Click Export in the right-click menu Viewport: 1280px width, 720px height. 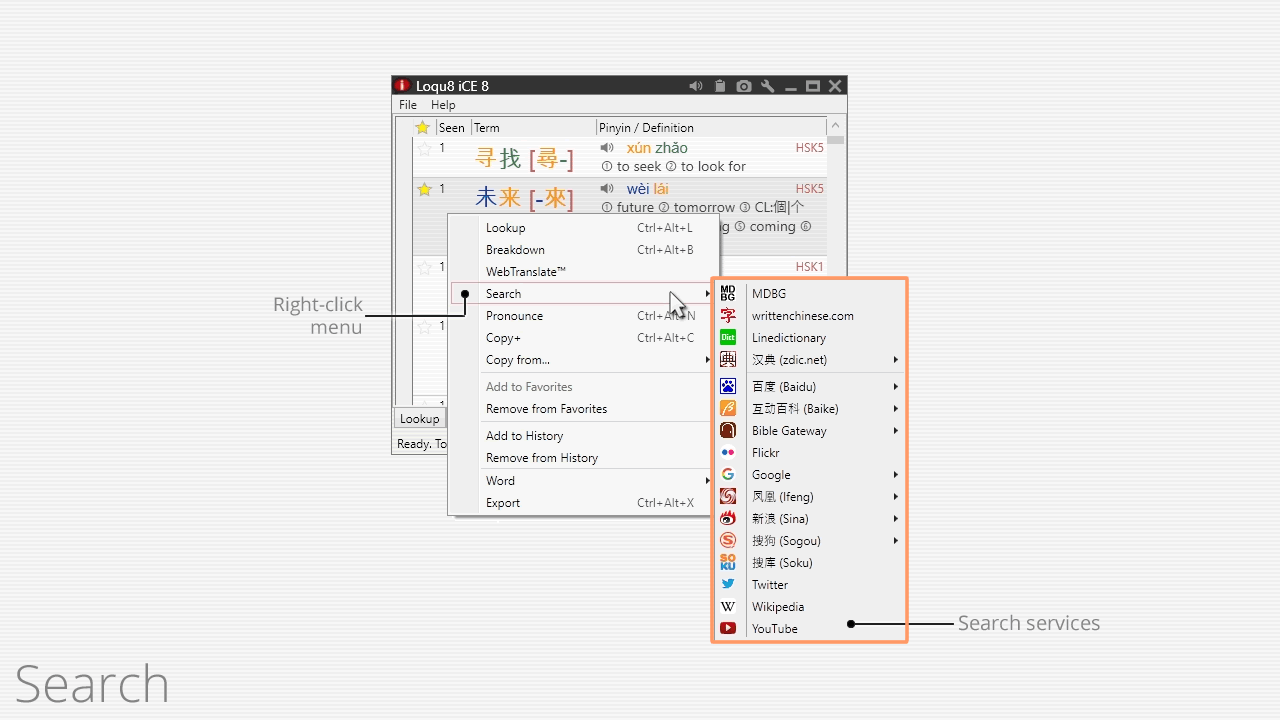pyautogui.click(x=503, y=503)
